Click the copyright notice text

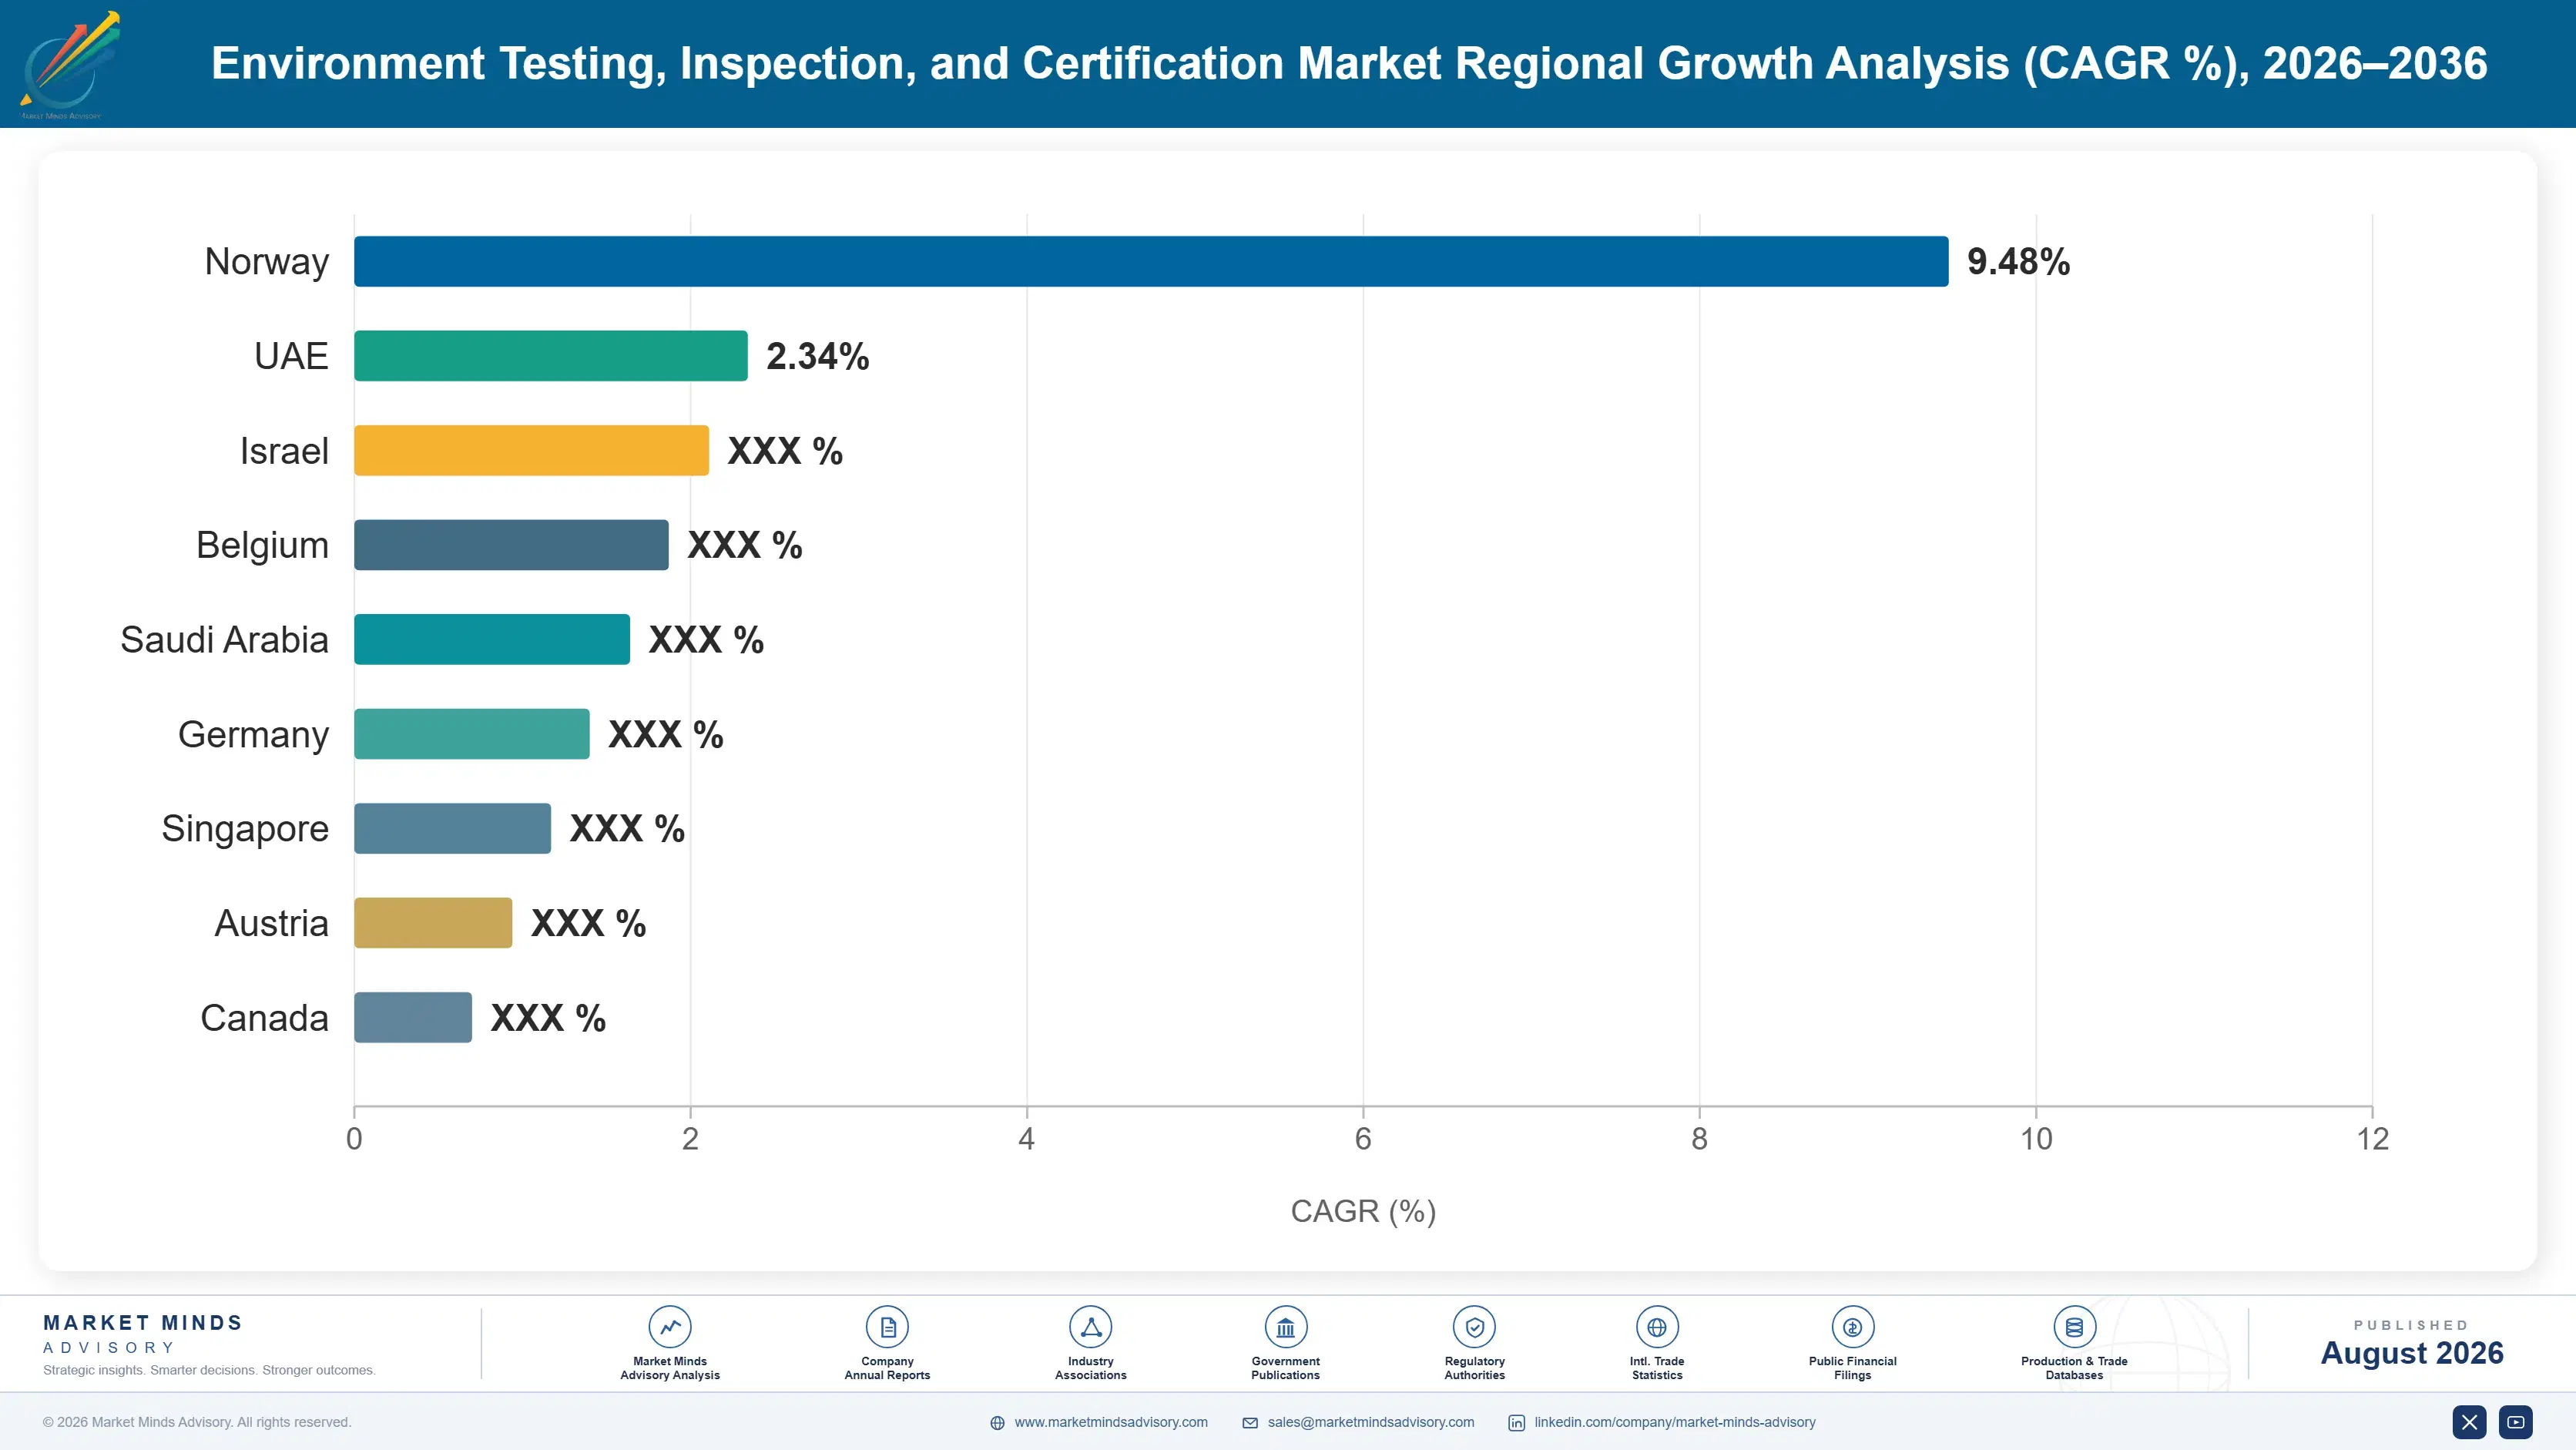197,1422
